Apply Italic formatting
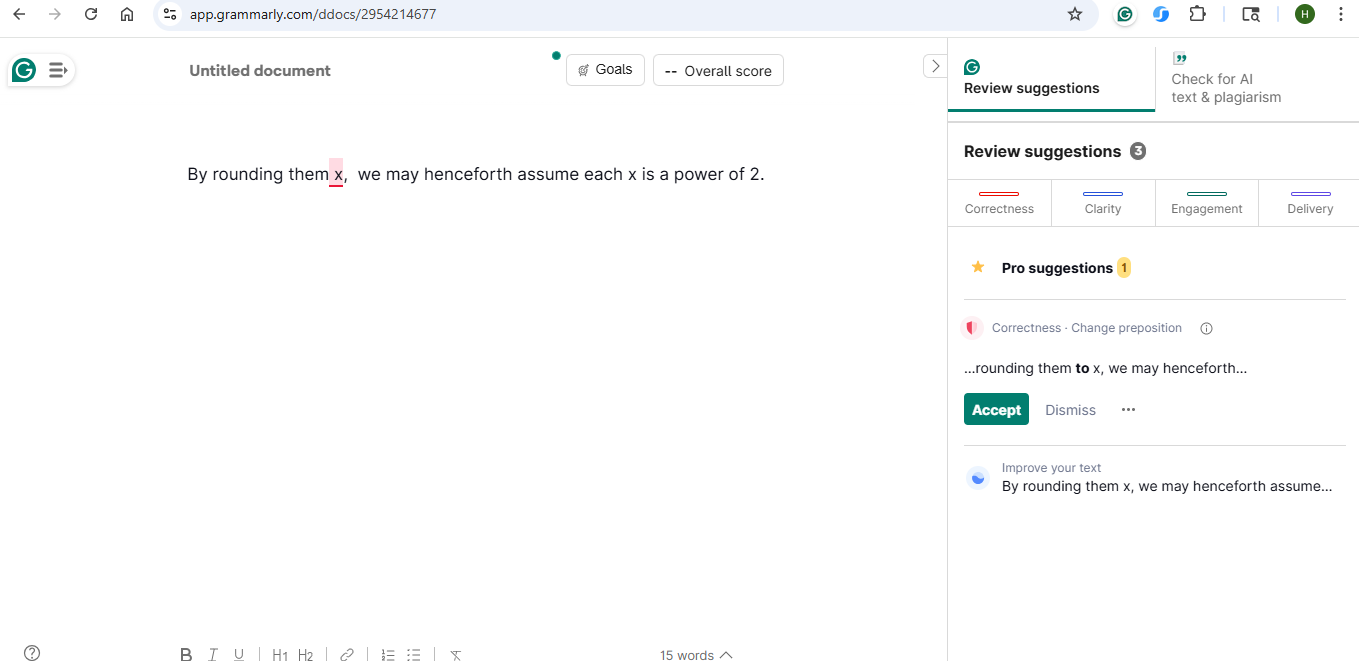This screenshot has height=661, width=1359. (213, 655)
